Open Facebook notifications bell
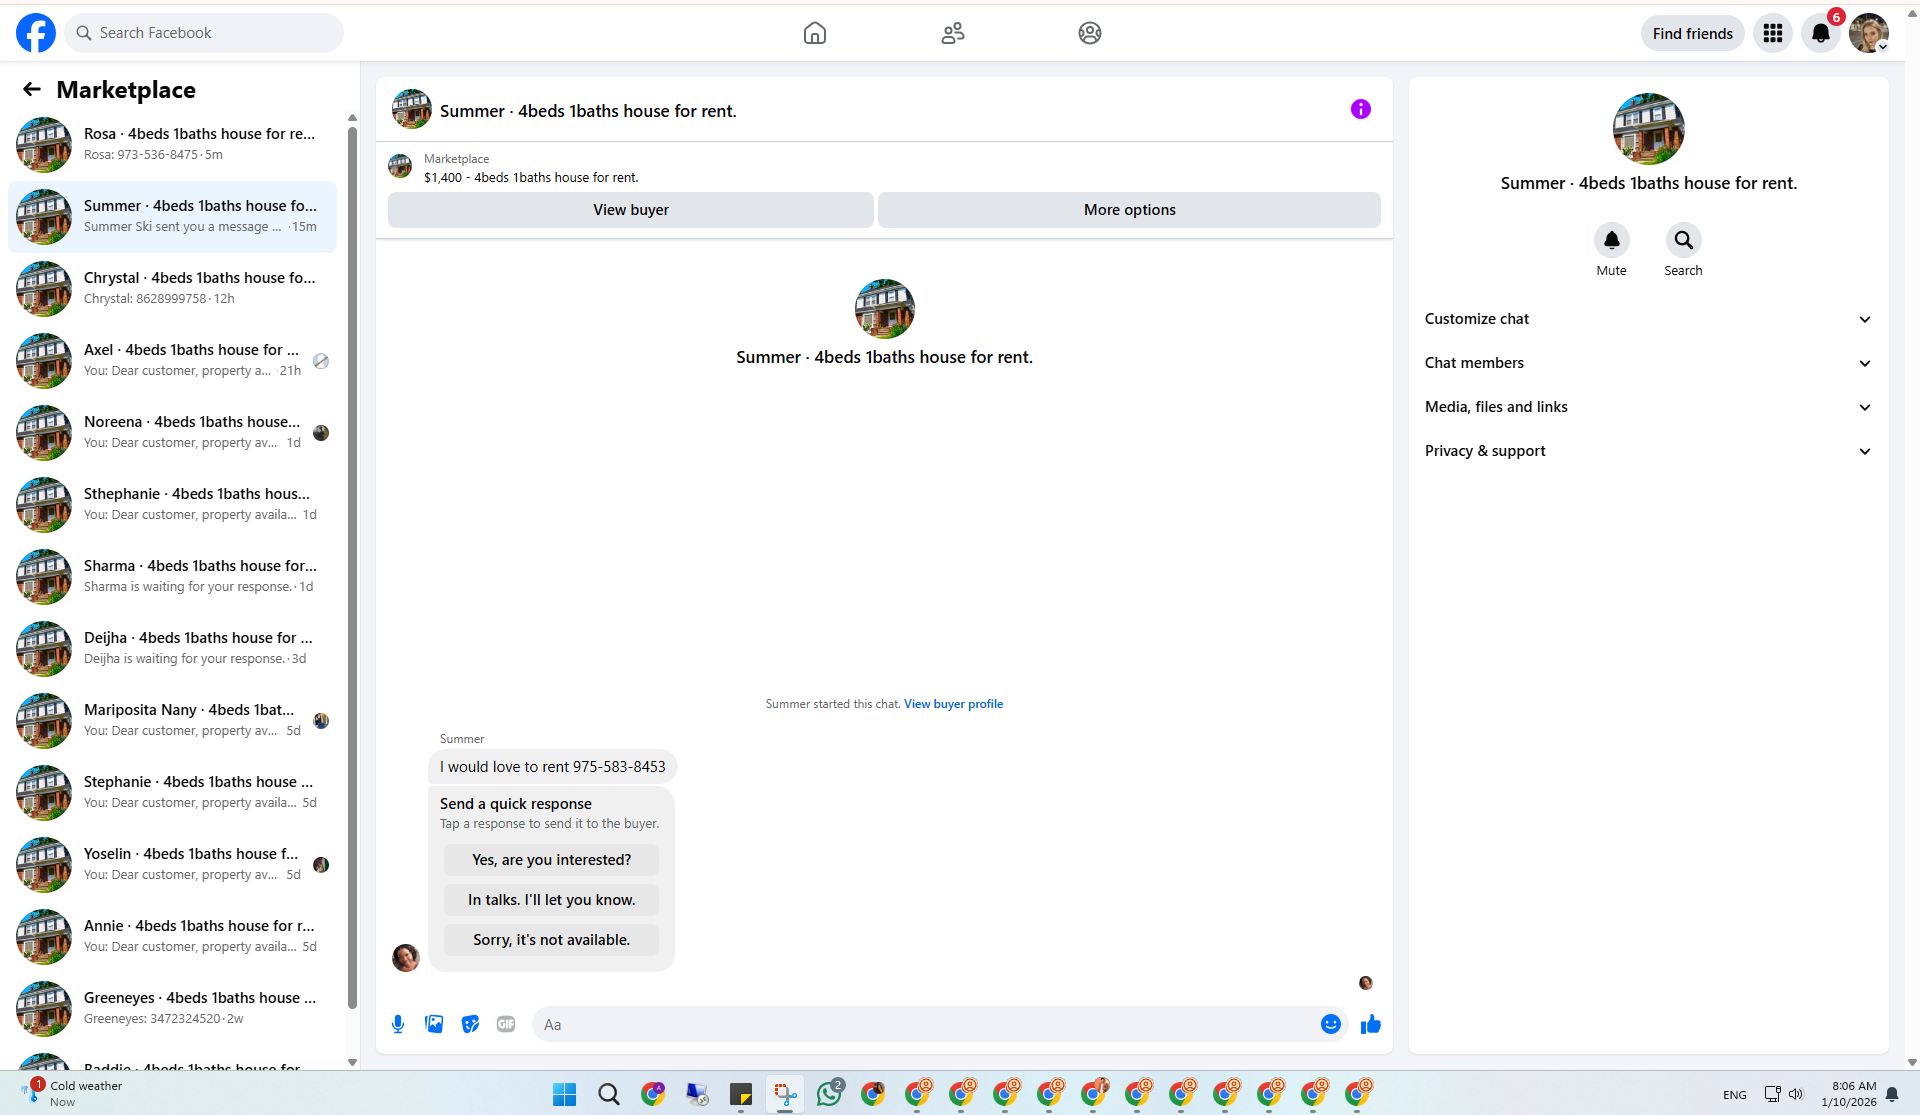Screen dimensions: 1920x1115 1820,34
